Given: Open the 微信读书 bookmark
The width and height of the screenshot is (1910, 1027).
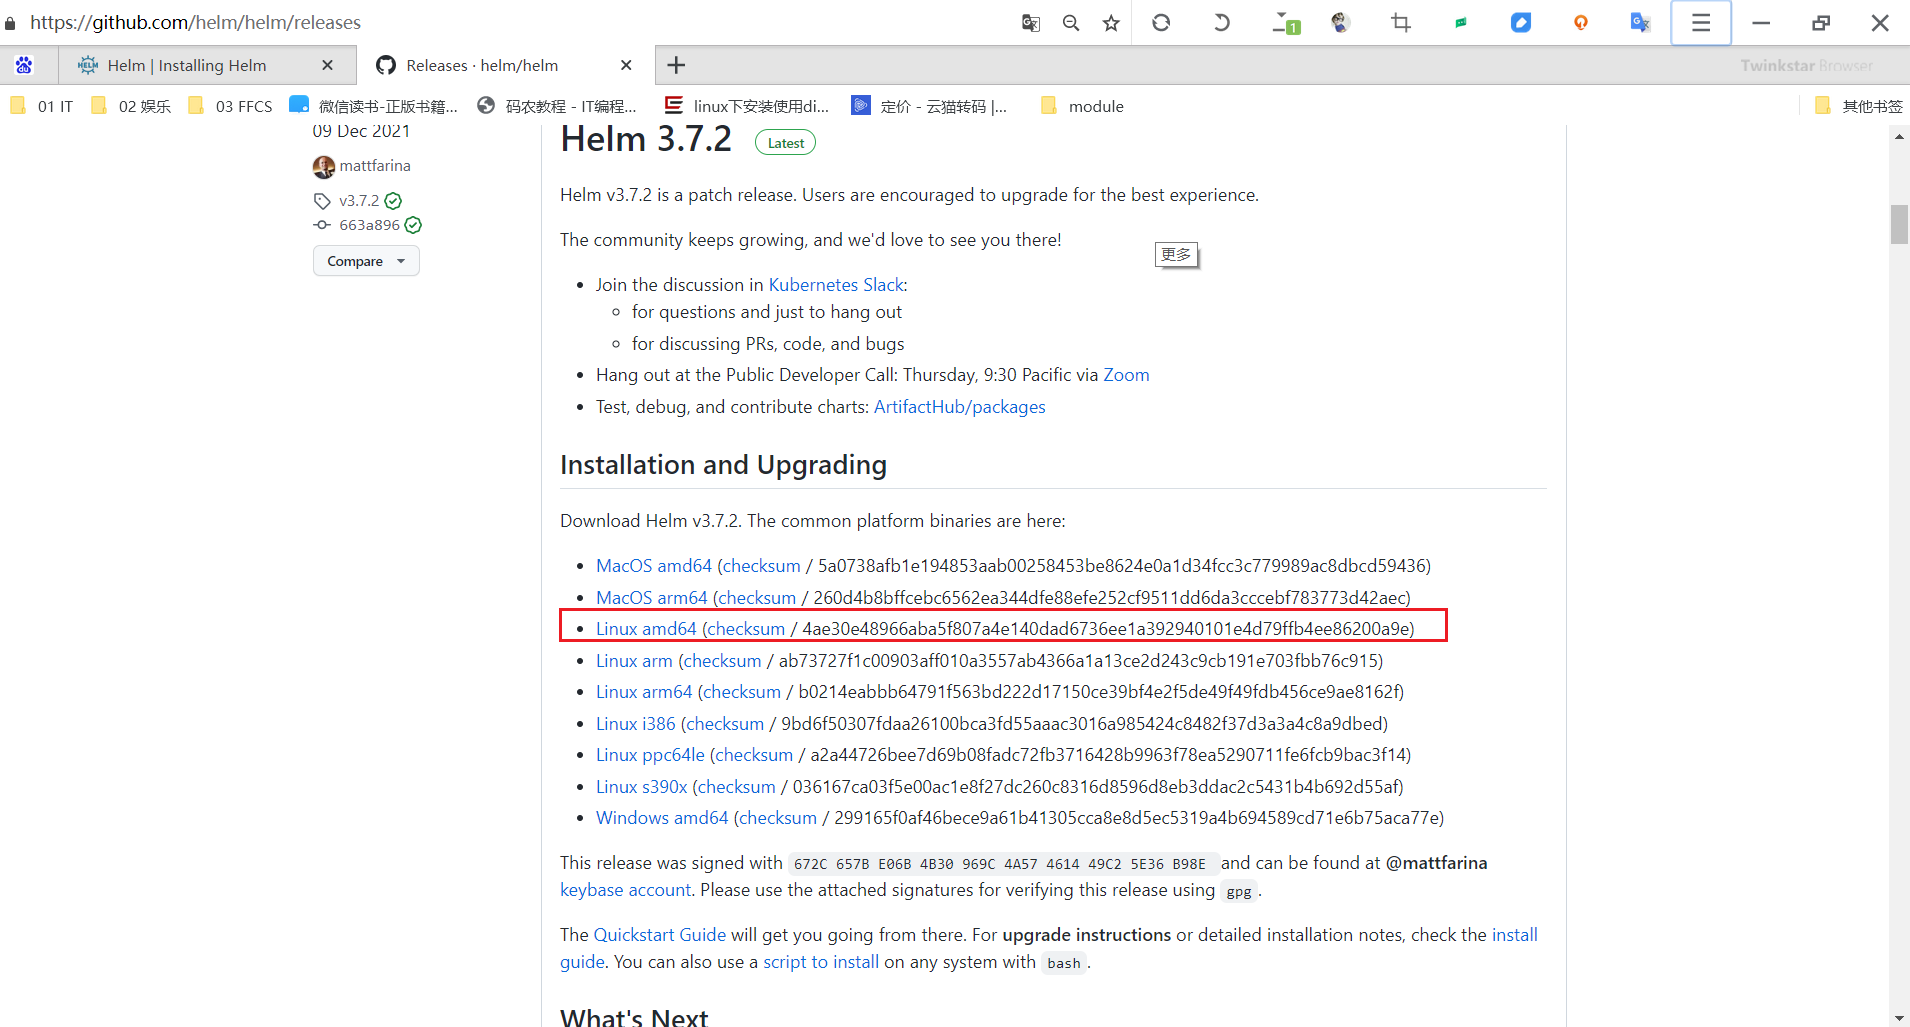Looking at the screenshot, I should click(x=374, y=106).
